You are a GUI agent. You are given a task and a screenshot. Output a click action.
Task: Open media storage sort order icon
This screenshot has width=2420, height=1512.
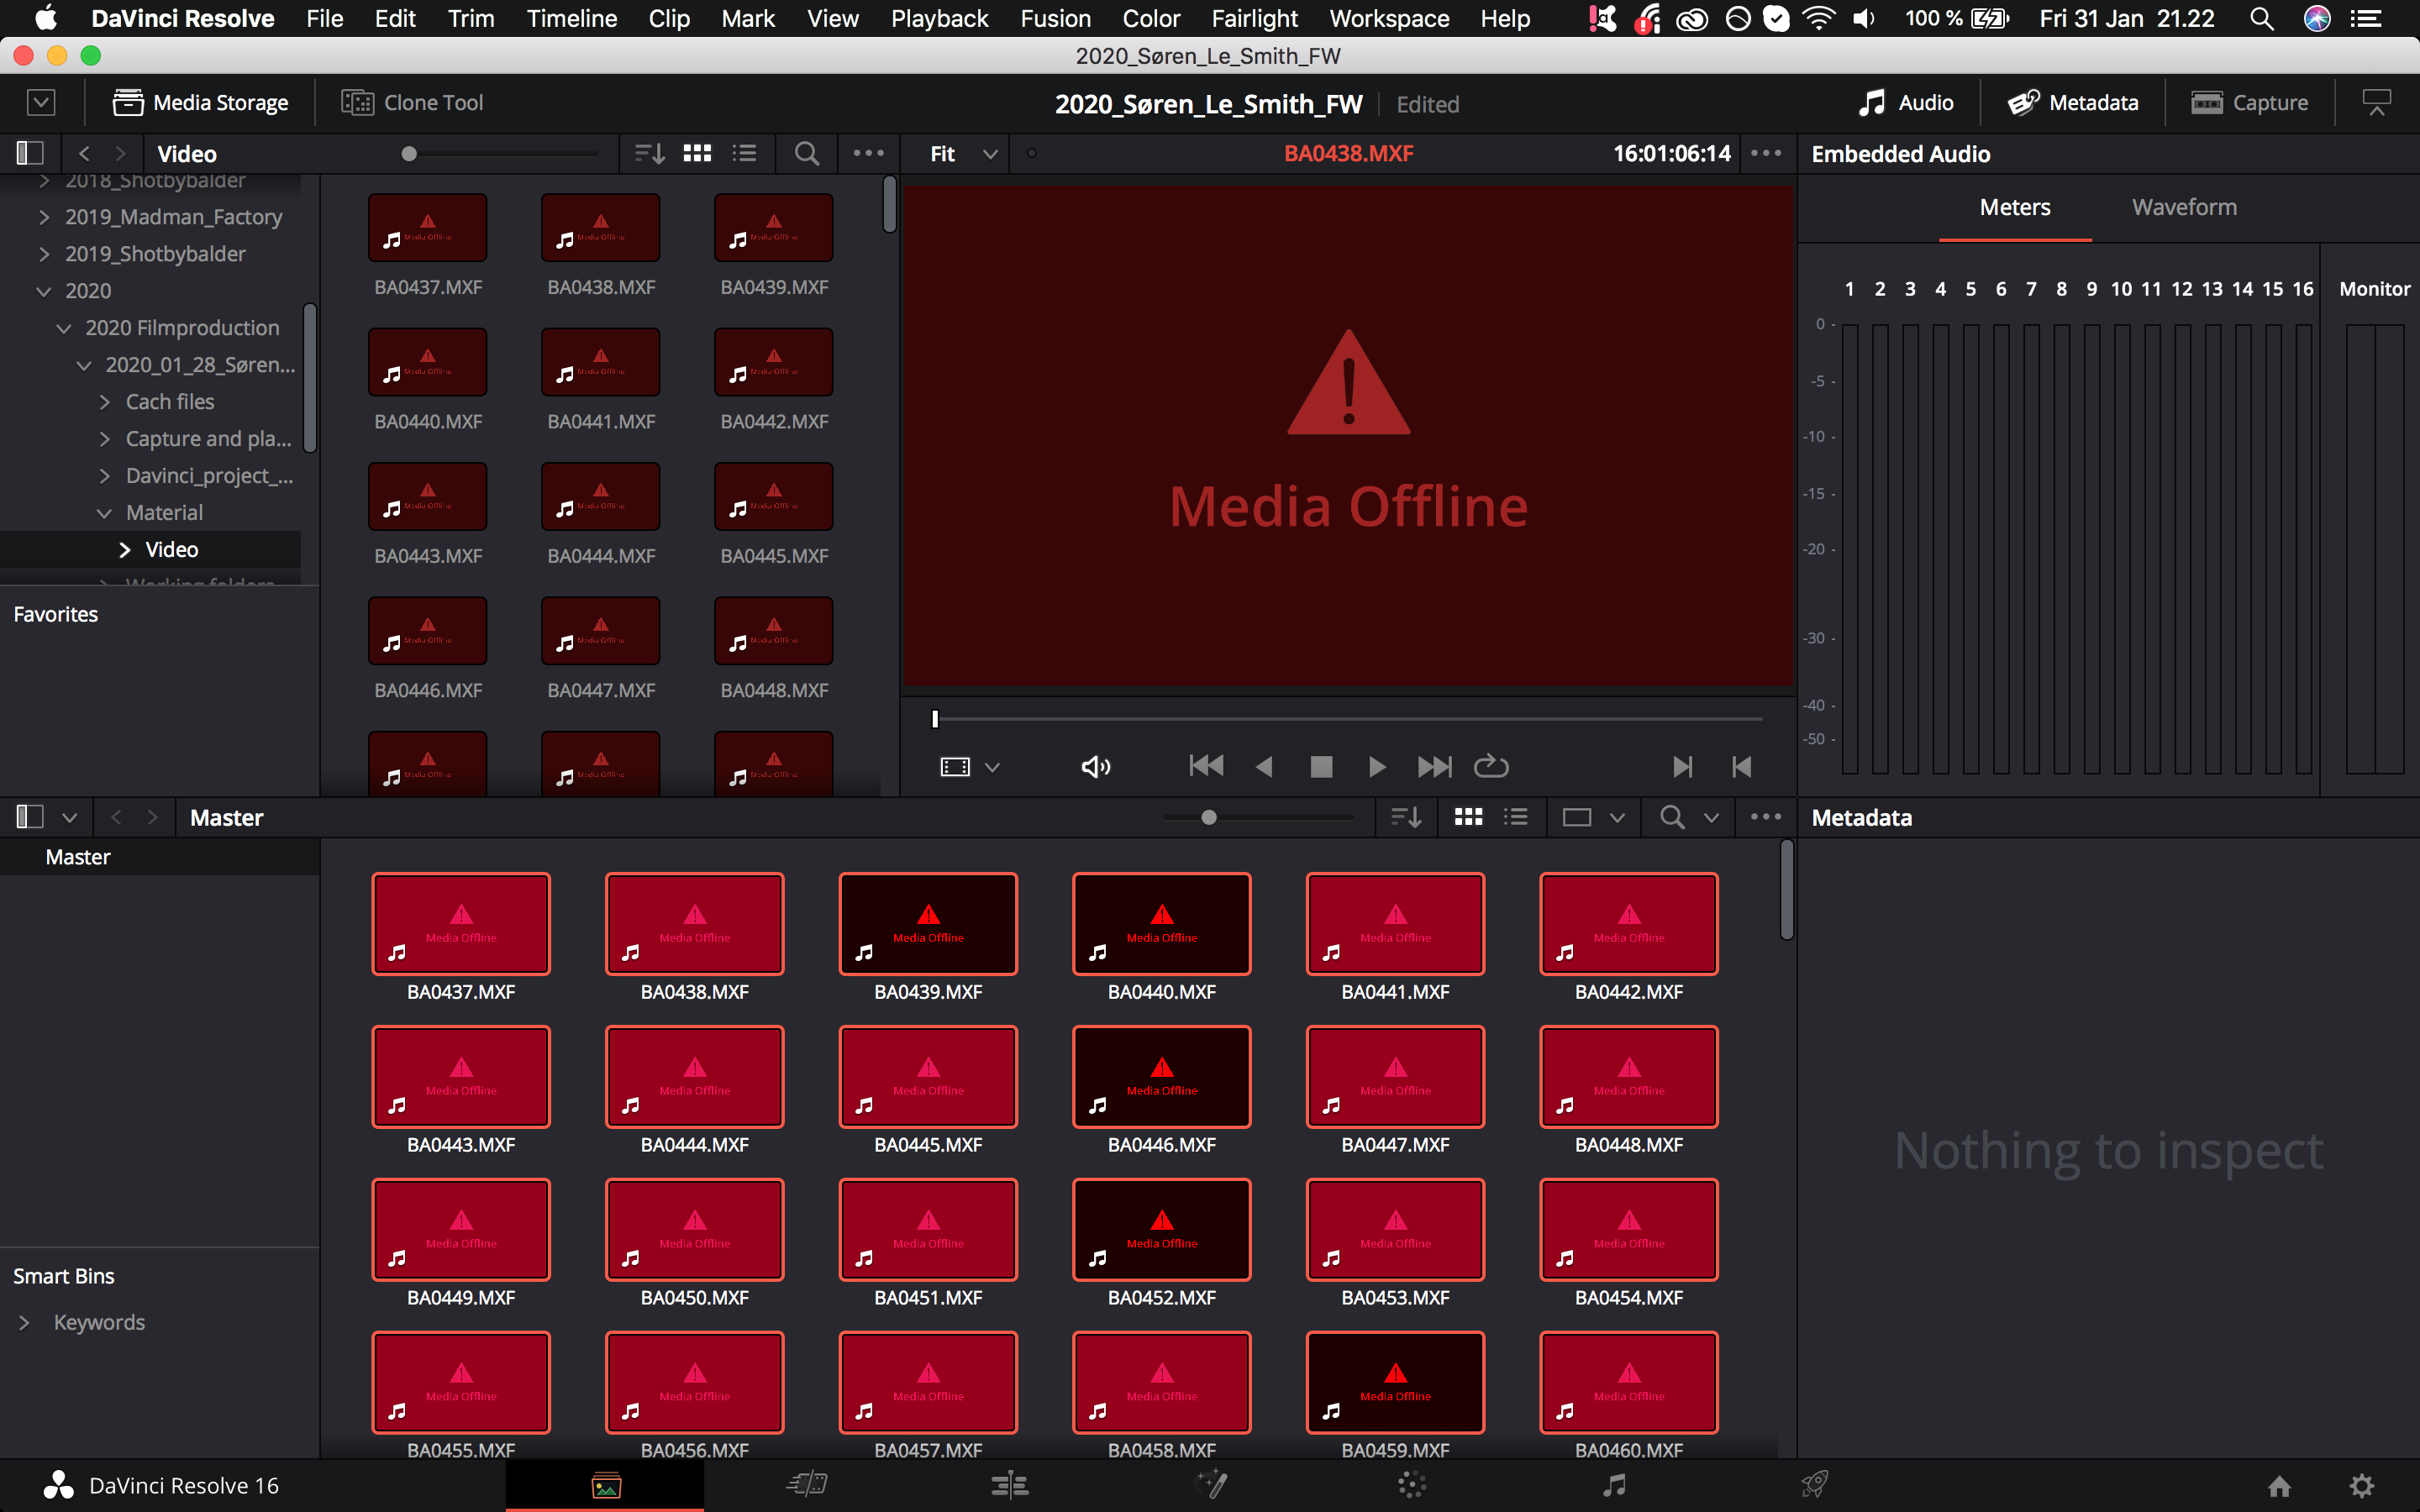click(x=650, y=154)
